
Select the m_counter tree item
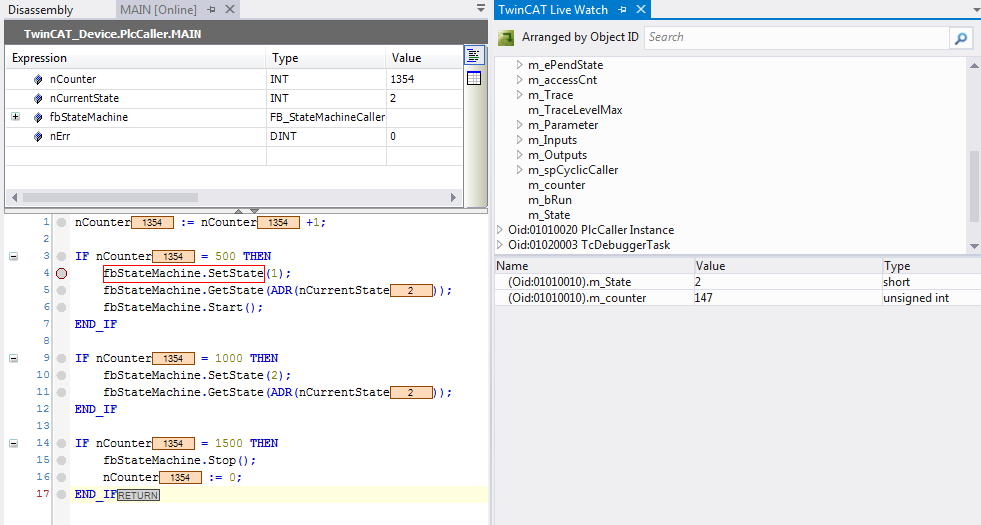pos(556,185)
